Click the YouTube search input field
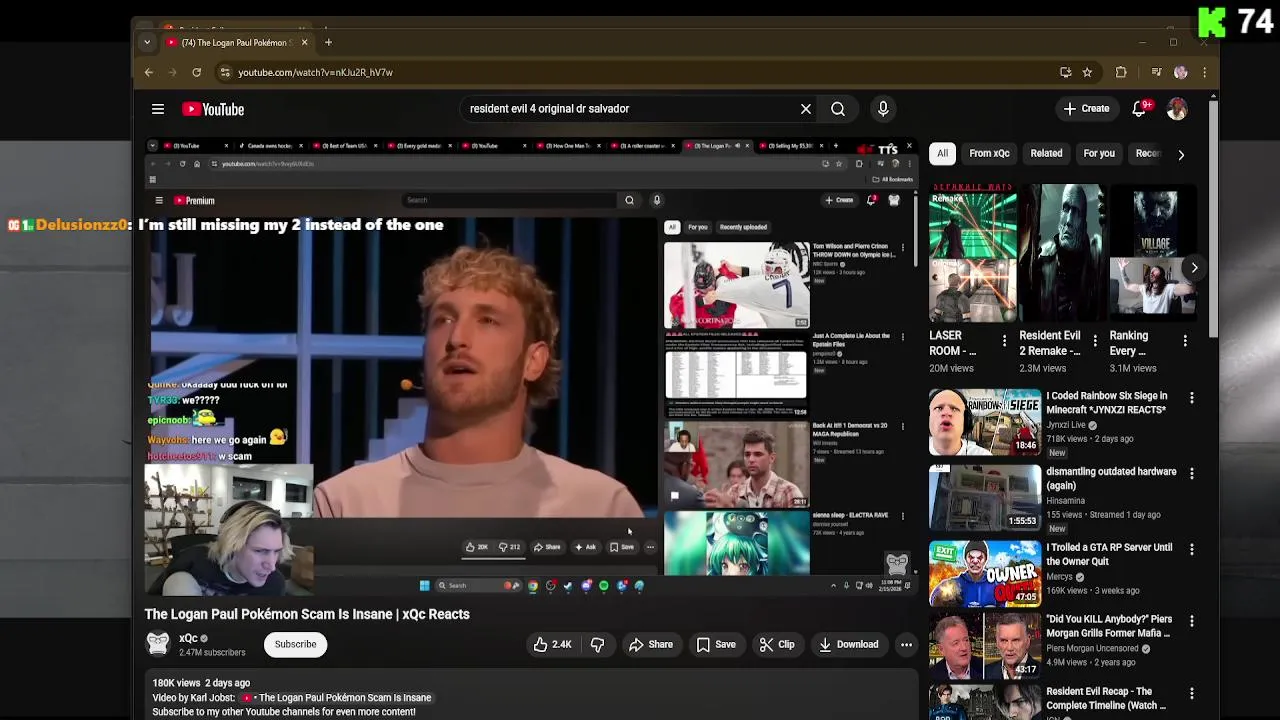 click(630, 109)
